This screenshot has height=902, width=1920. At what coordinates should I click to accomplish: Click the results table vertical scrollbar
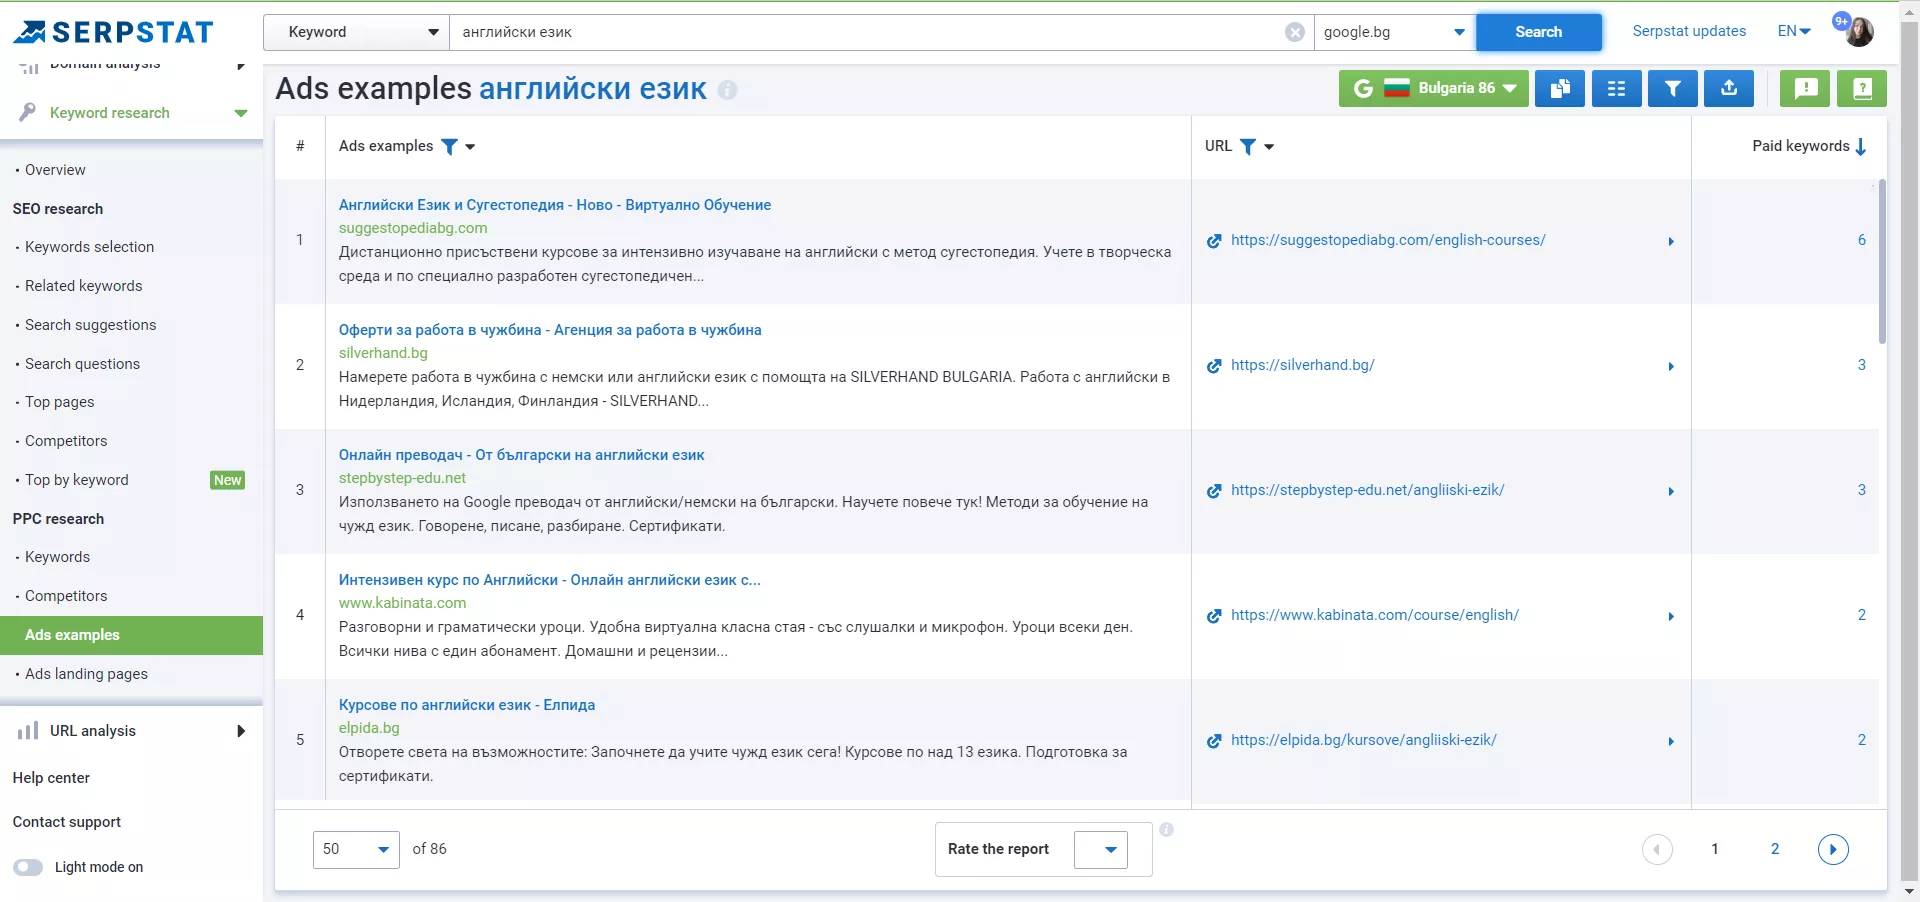pos(1882,262)
